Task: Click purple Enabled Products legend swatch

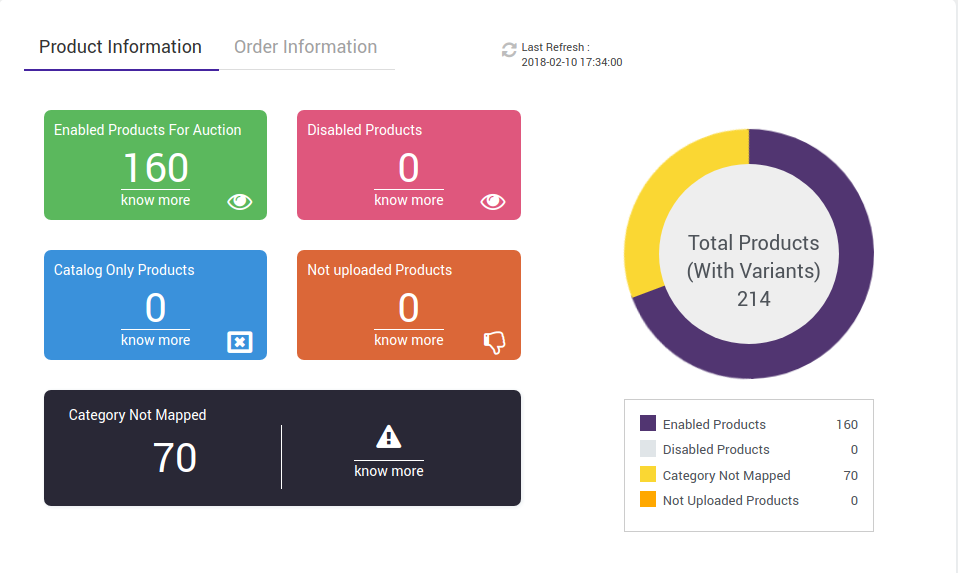Action: tap(647, 424)
